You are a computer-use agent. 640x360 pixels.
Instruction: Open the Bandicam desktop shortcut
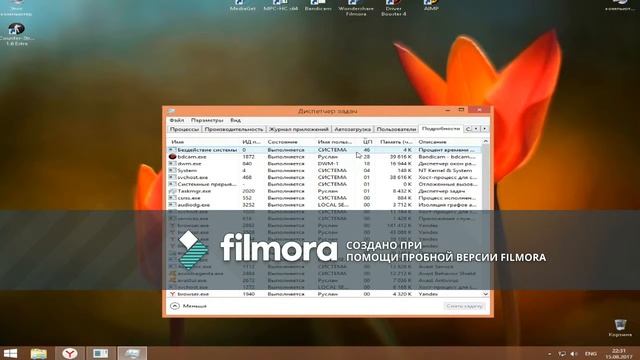318,5
